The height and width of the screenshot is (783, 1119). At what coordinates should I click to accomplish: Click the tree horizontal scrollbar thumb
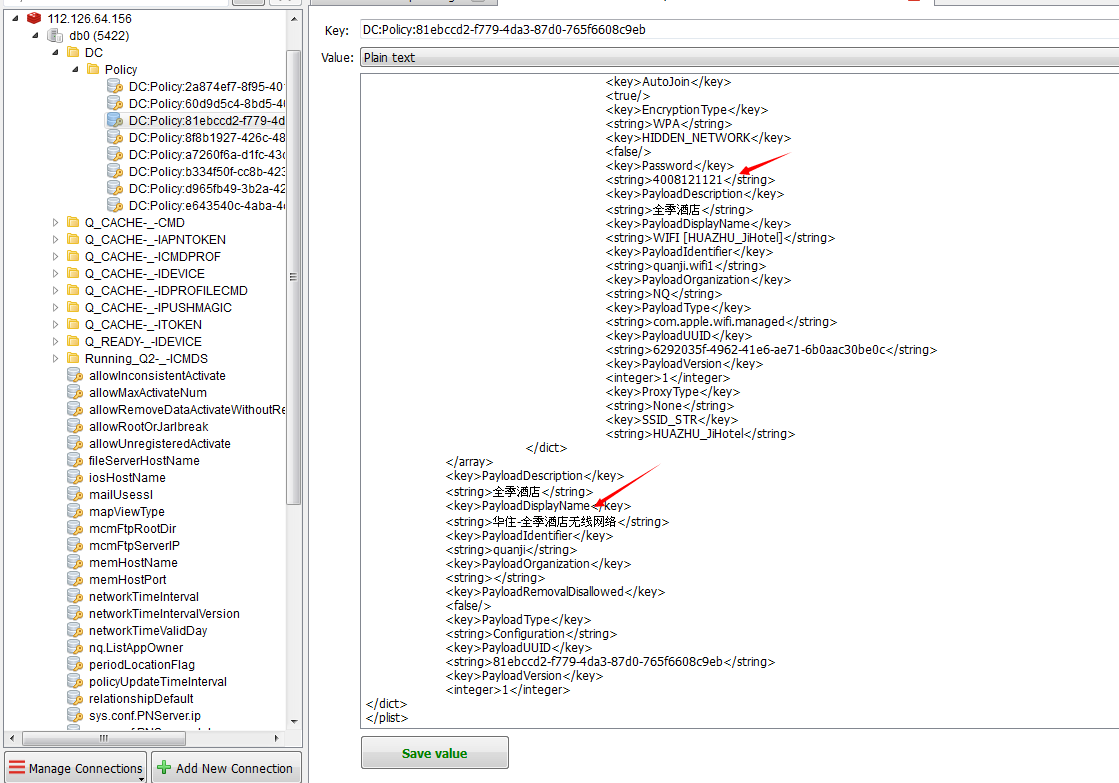tap(103, 738)
